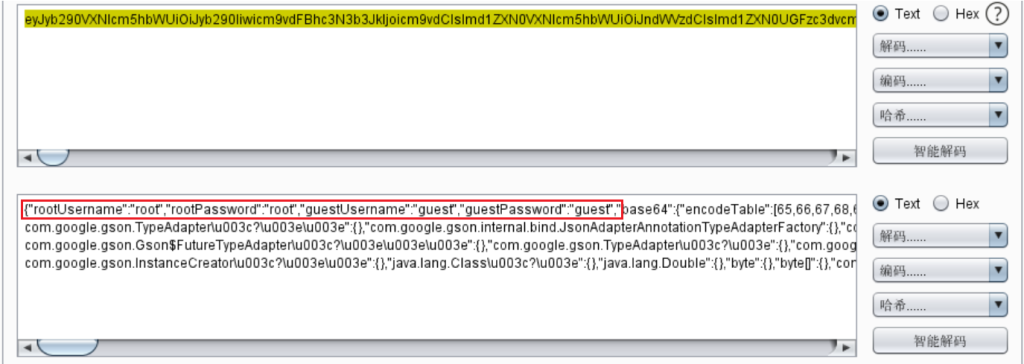
Task: Click the upper scrollbar thumb
Action: [x=53, y=157]
